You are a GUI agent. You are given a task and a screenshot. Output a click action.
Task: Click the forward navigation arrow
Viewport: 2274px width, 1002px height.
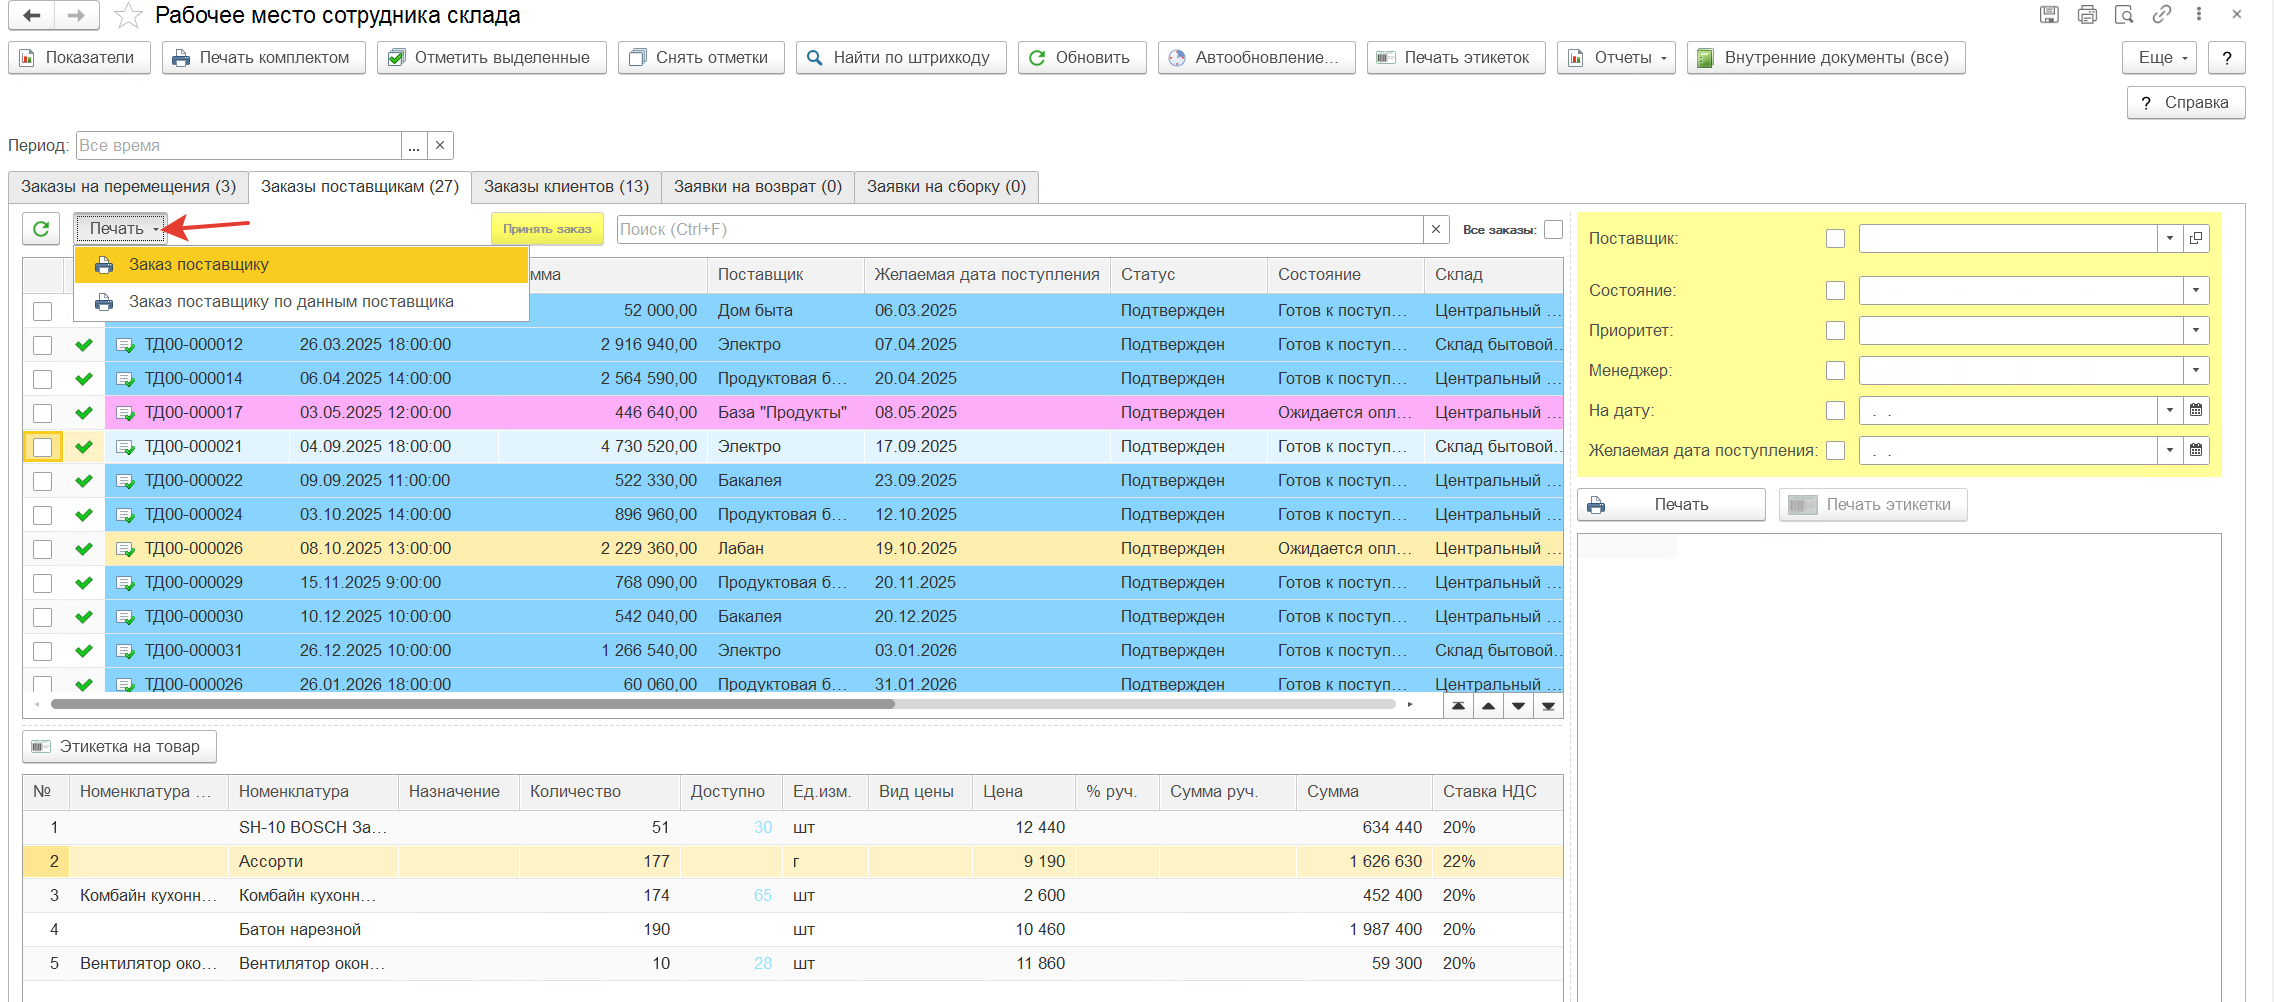click(x=76, y=15)
